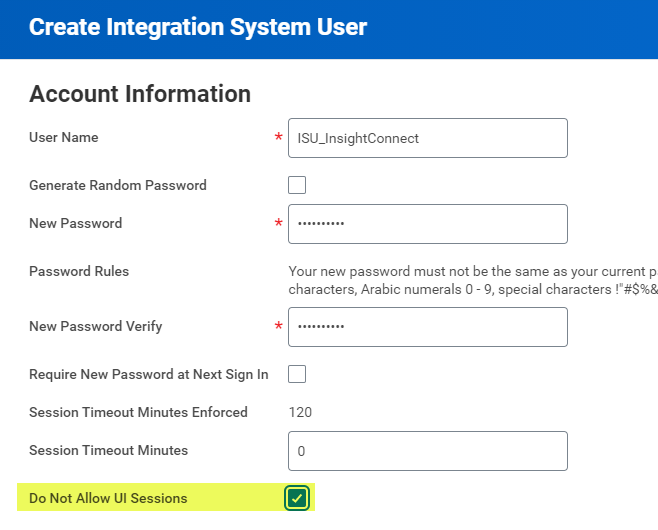Click into the New Password Verify field

pyautogui.click(x=427, y=327)
